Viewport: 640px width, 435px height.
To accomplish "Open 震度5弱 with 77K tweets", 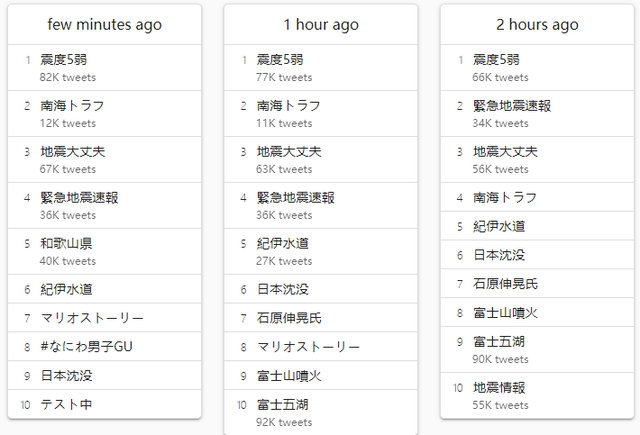I will coord(277,60).
